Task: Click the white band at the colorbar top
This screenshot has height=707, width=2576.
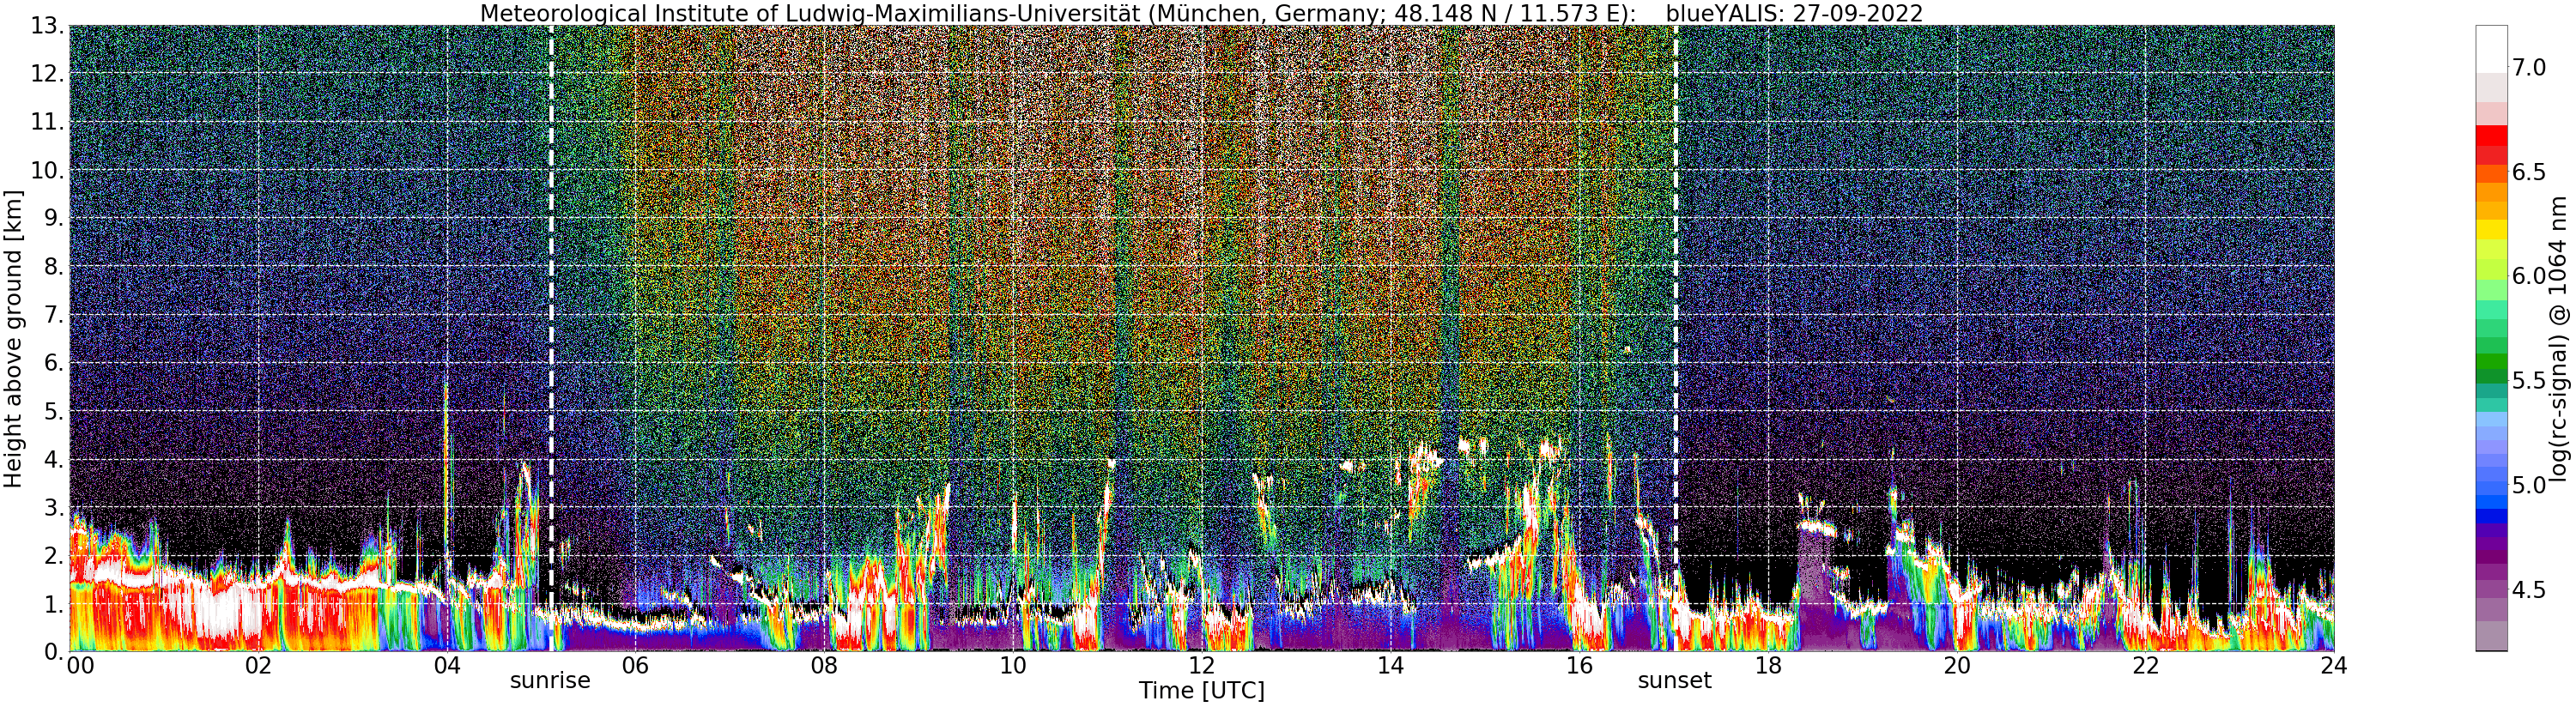Action: coord(2492,49)
